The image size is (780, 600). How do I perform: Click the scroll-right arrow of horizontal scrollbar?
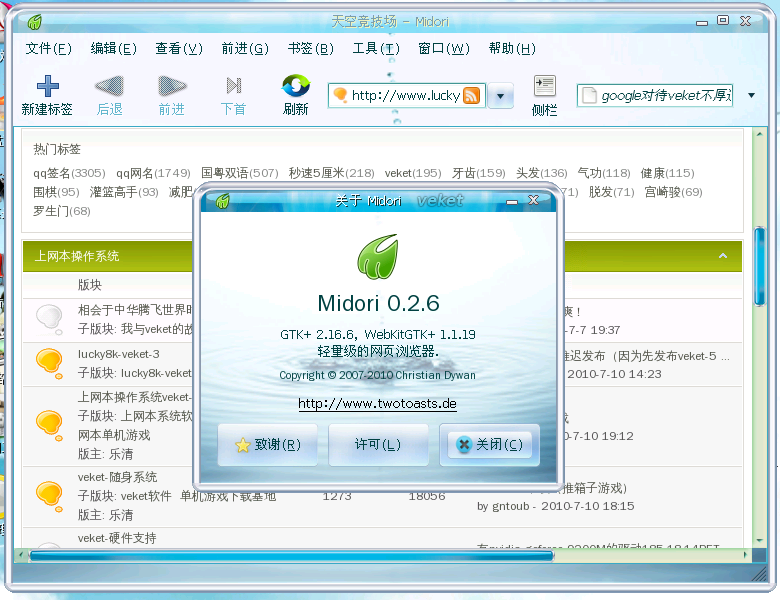pos(745,555)
